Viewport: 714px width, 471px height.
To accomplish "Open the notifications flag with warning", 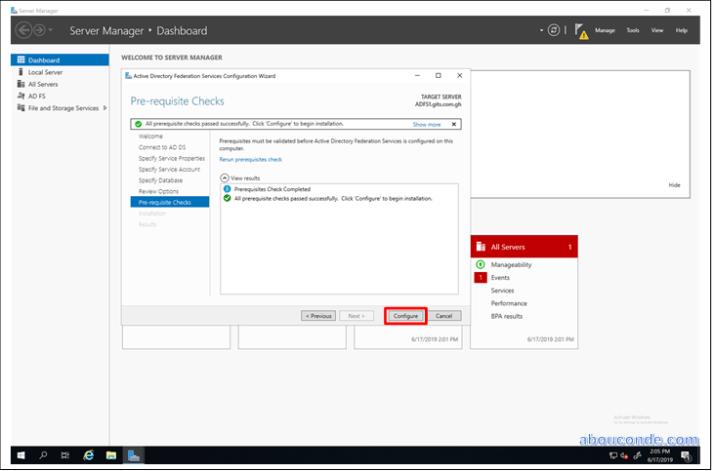I will pos(580,30).
